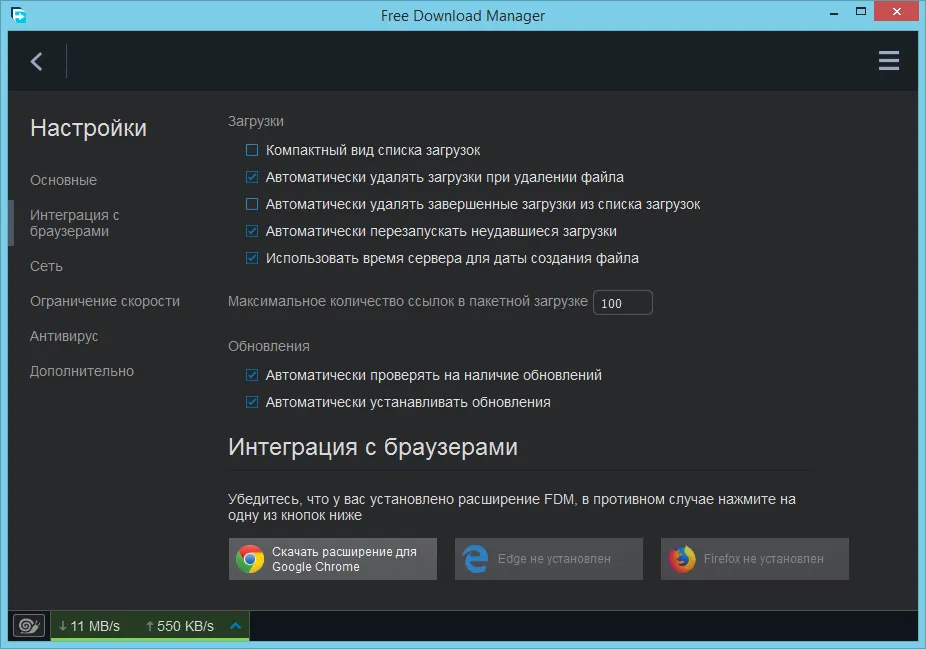Disable automatic restart of failed downloads
926x649 pixels.
(x=252, y=231)
